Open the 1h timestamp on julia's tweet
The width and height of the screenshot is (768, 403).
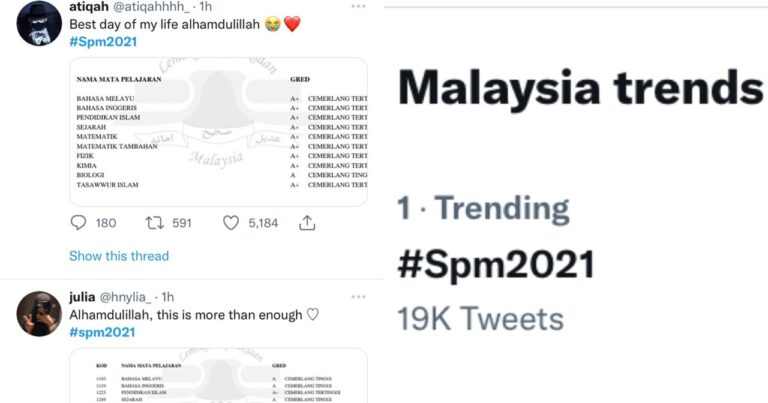point(168,297)
